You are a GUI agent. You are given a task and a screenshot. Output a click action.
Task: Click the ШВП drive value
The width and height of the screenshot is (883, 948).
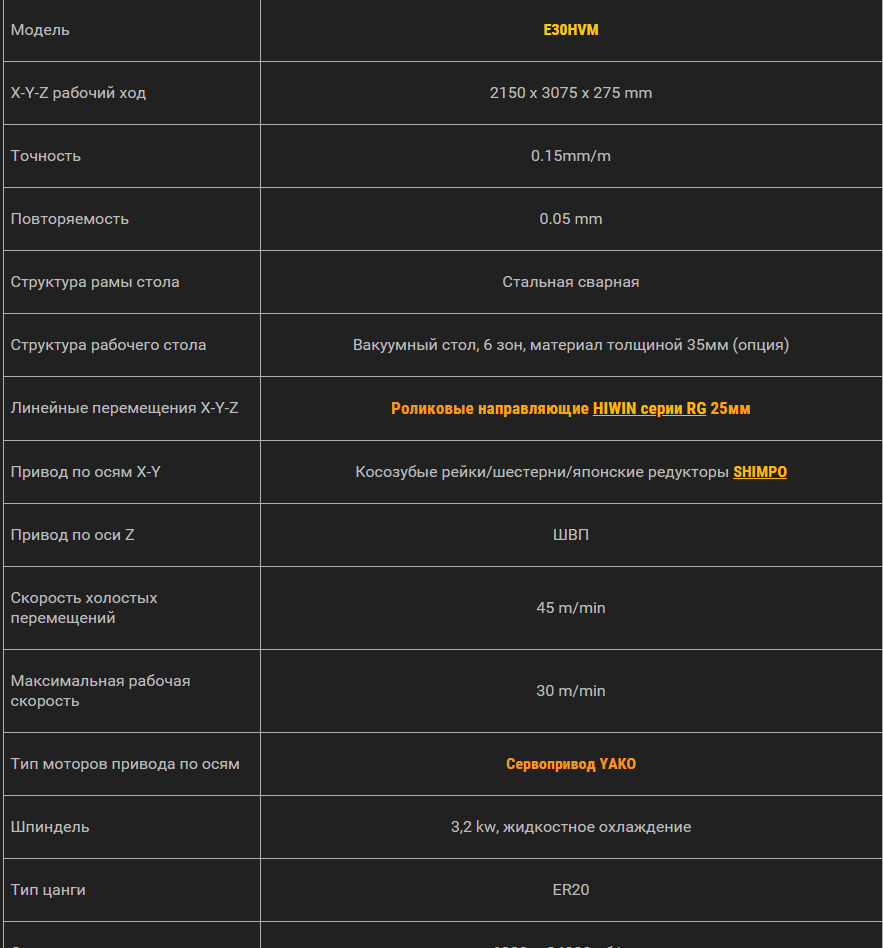click(571, 535)
